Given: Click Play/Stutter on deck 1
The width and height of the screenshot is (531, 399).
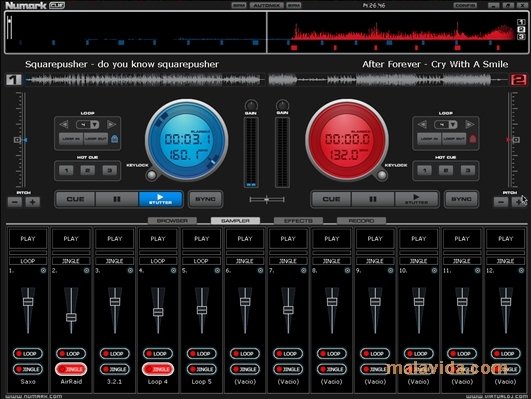Looking at the screenshot, I should (x=161, y=199).
